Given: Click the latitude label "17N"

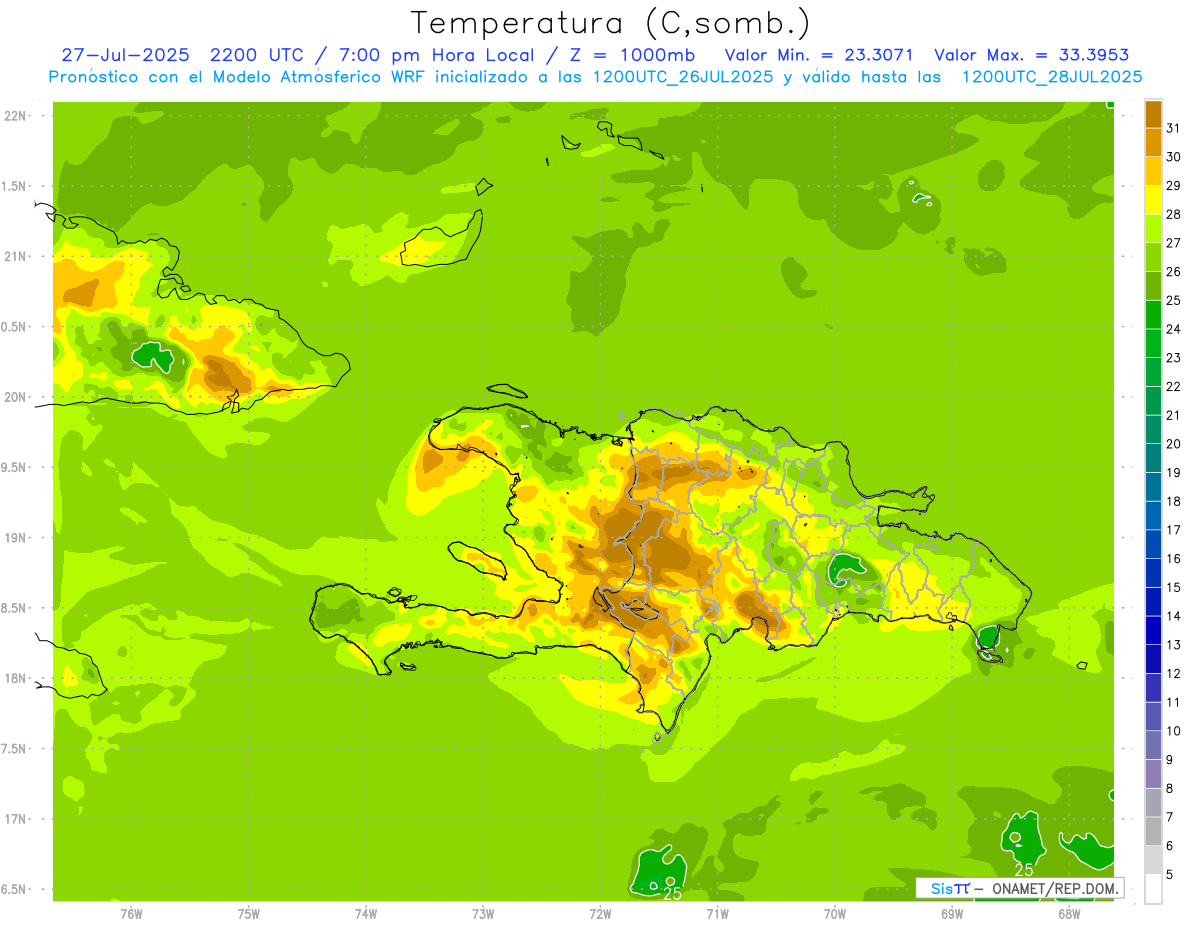Looking at the screenshot, I should 15,819.
